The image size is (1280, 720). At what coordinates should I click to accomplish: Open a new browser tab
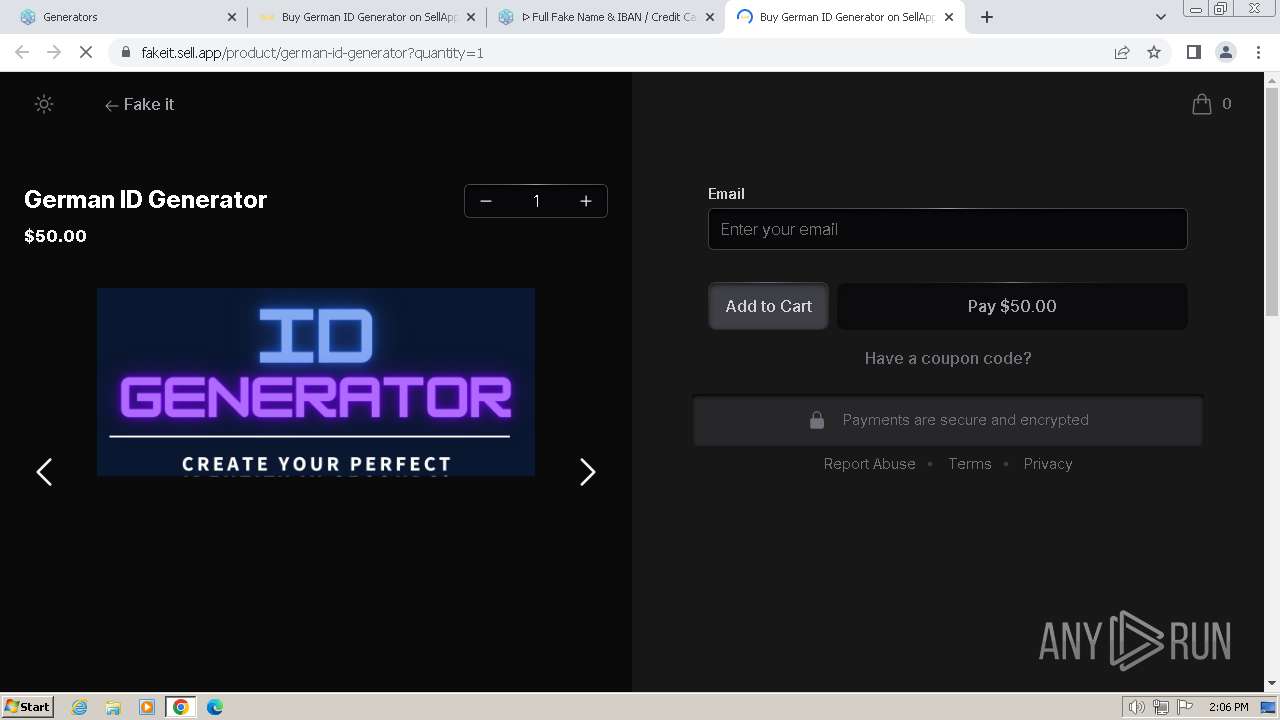(987, 17)
